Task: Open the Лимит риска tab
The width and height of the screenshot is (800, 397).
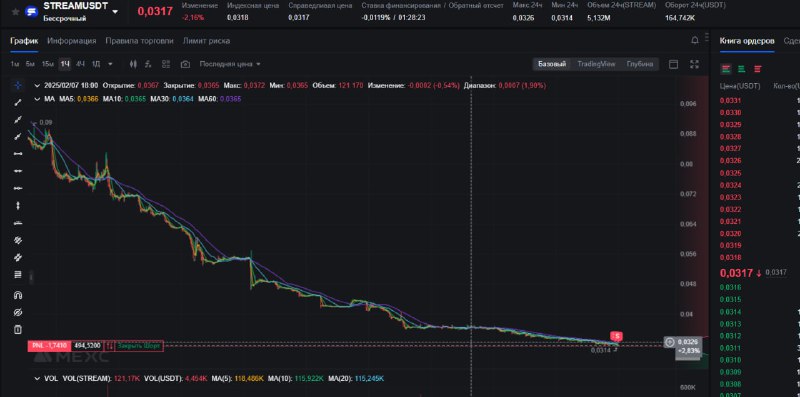Action: [x=206, y=41]
